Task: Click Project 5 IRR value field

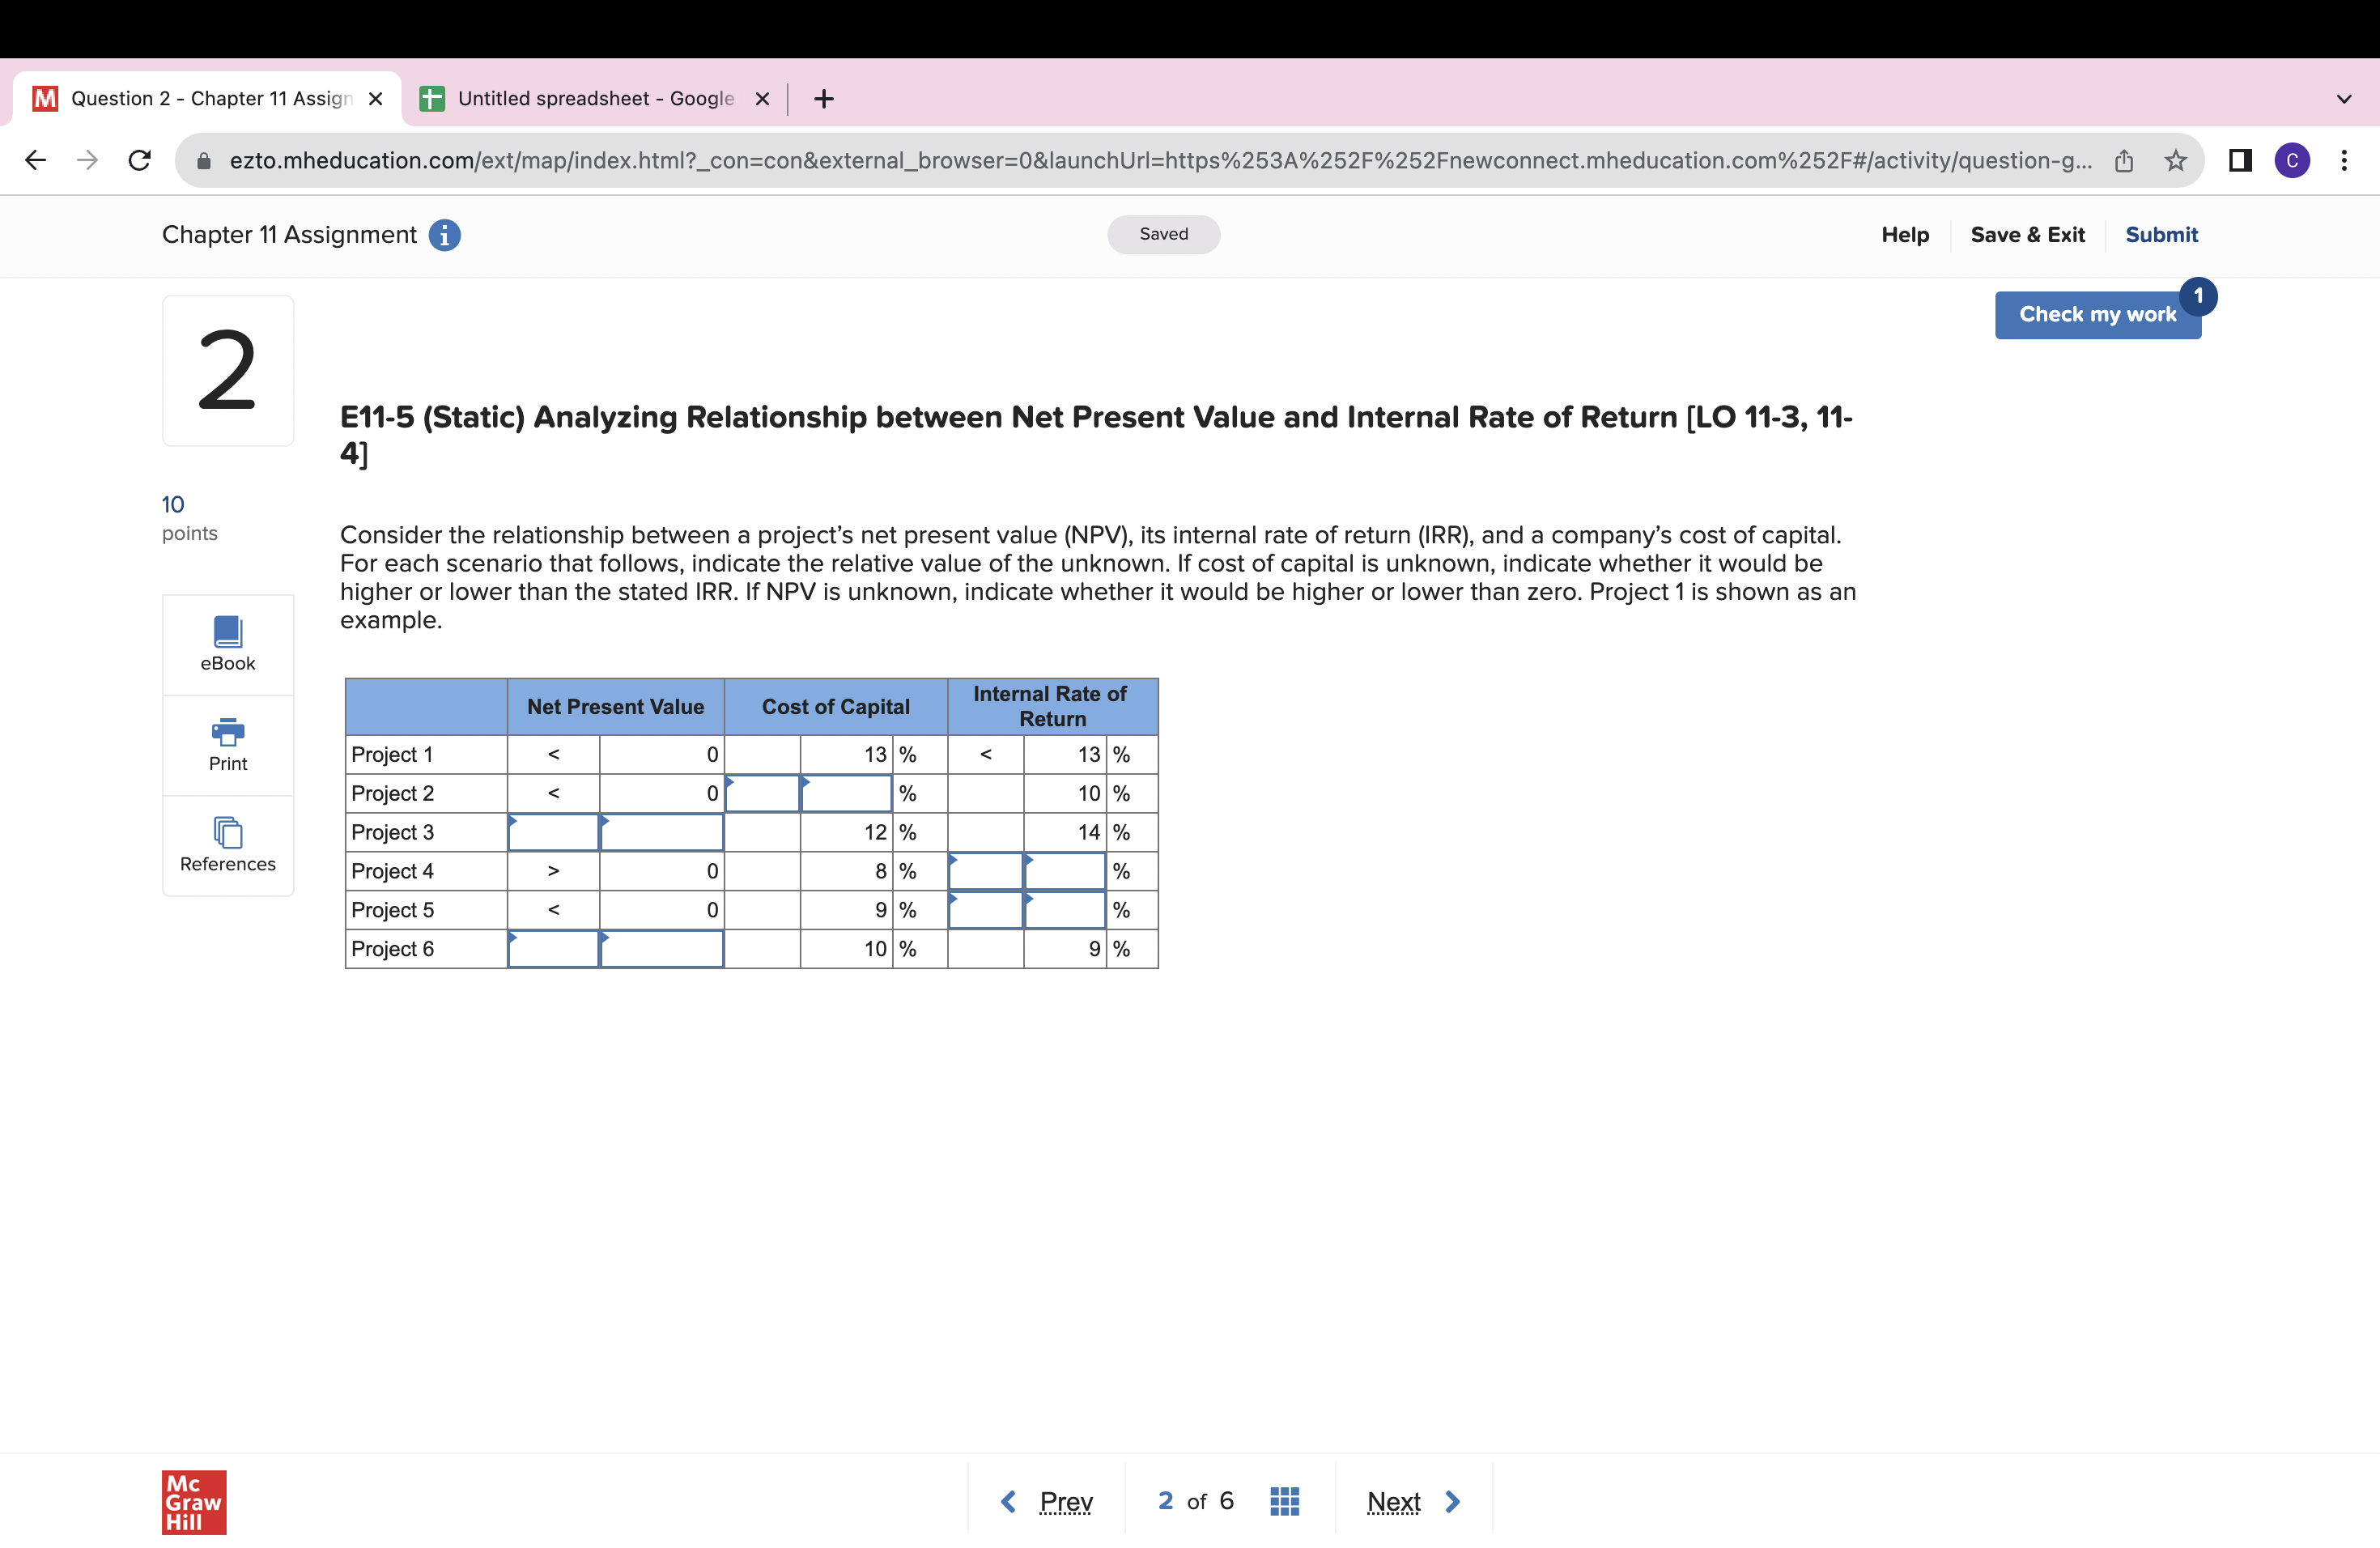Action: (x=1065, y=911)
